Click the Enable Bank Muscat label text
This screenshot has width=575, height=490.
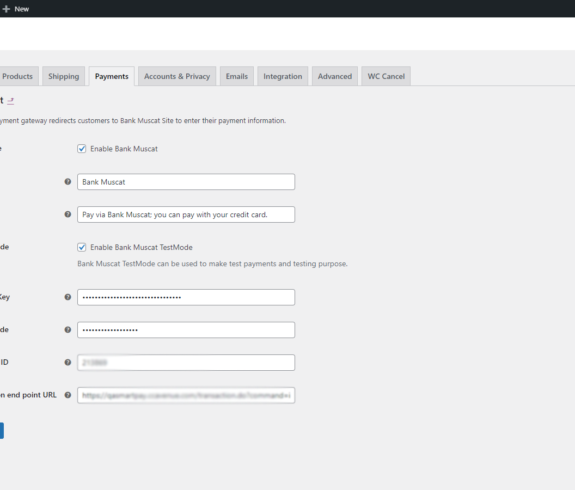coord(124,149)
